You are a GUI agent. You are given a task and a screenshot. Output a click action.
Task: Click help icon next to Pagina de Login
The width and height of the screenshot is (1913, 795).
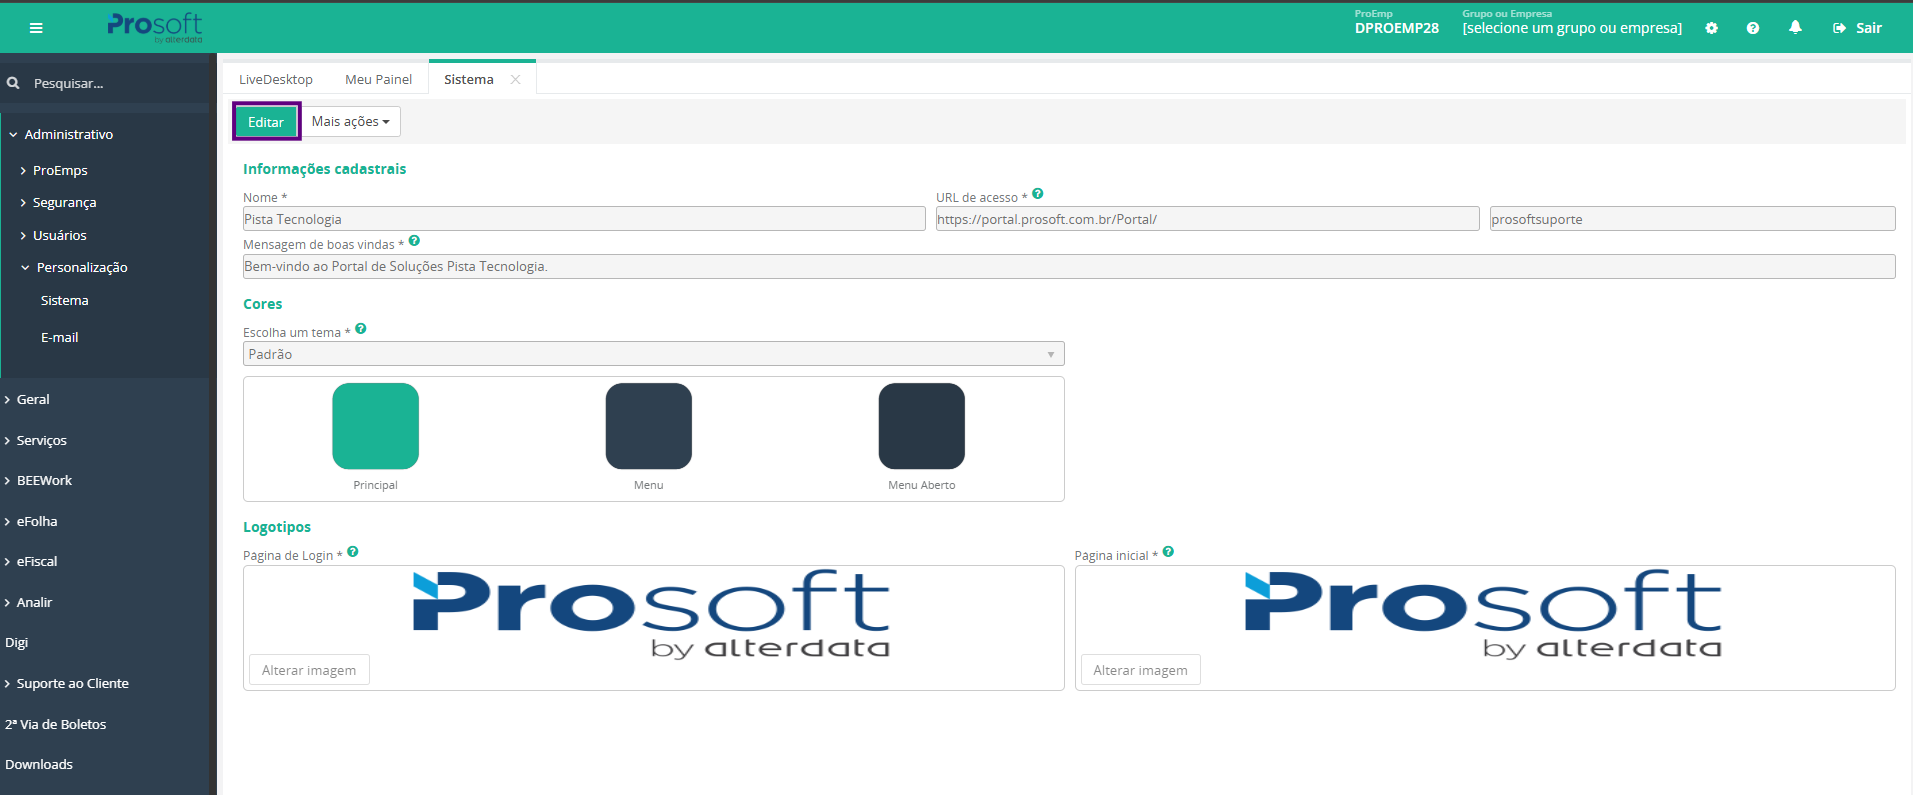coord(353,552)
